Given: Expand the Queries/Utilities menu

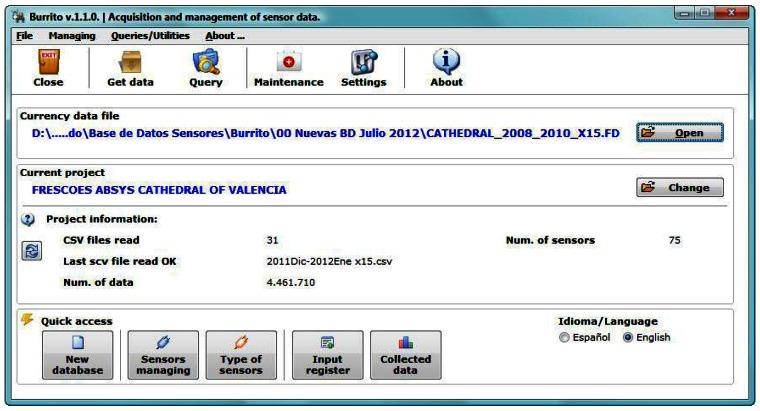Looking at the screenshot, I should tap(150, 36).
